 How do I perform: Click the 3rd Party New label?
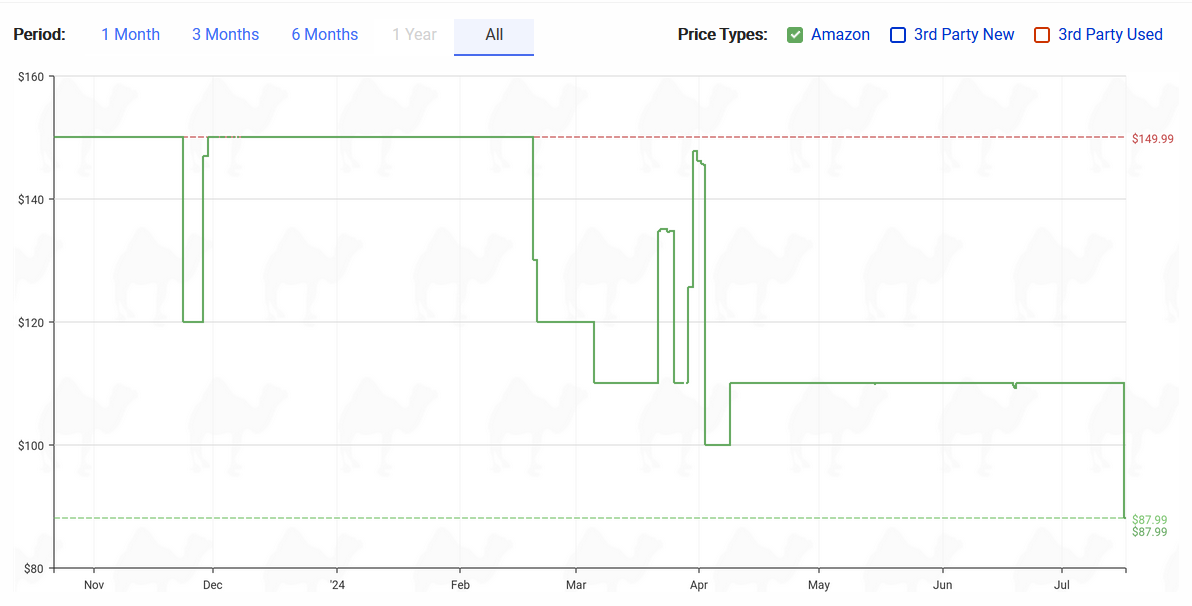[x=964, y=35]
